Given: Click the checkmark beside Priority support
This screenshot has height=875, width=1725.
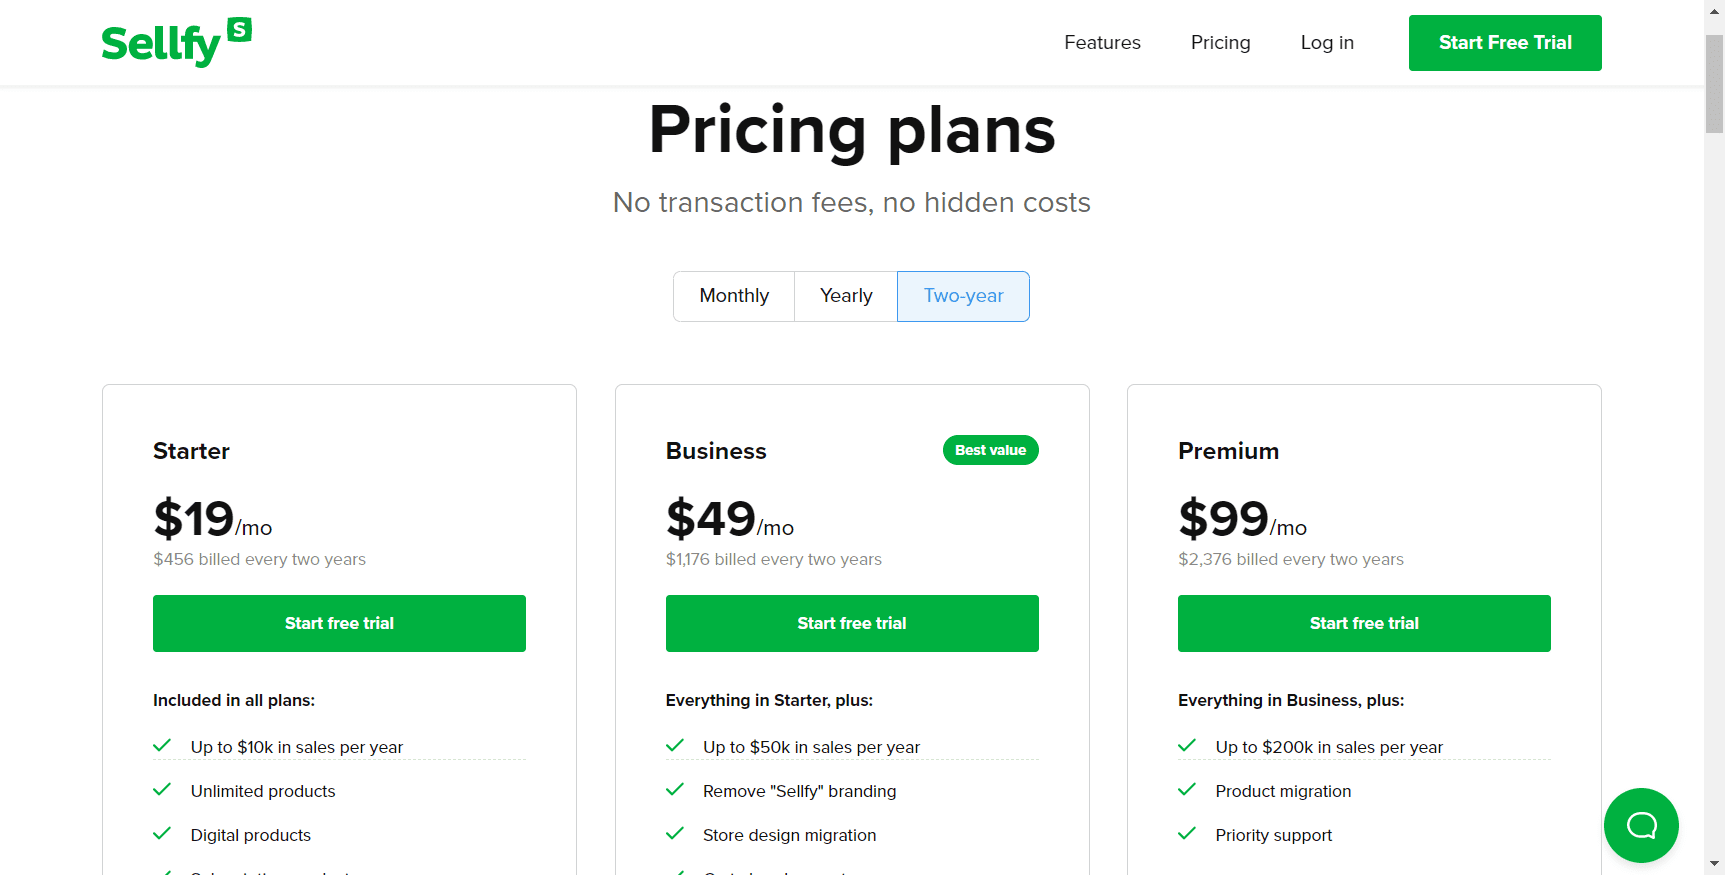Looking at the screenshot, I should [1187, 834].
